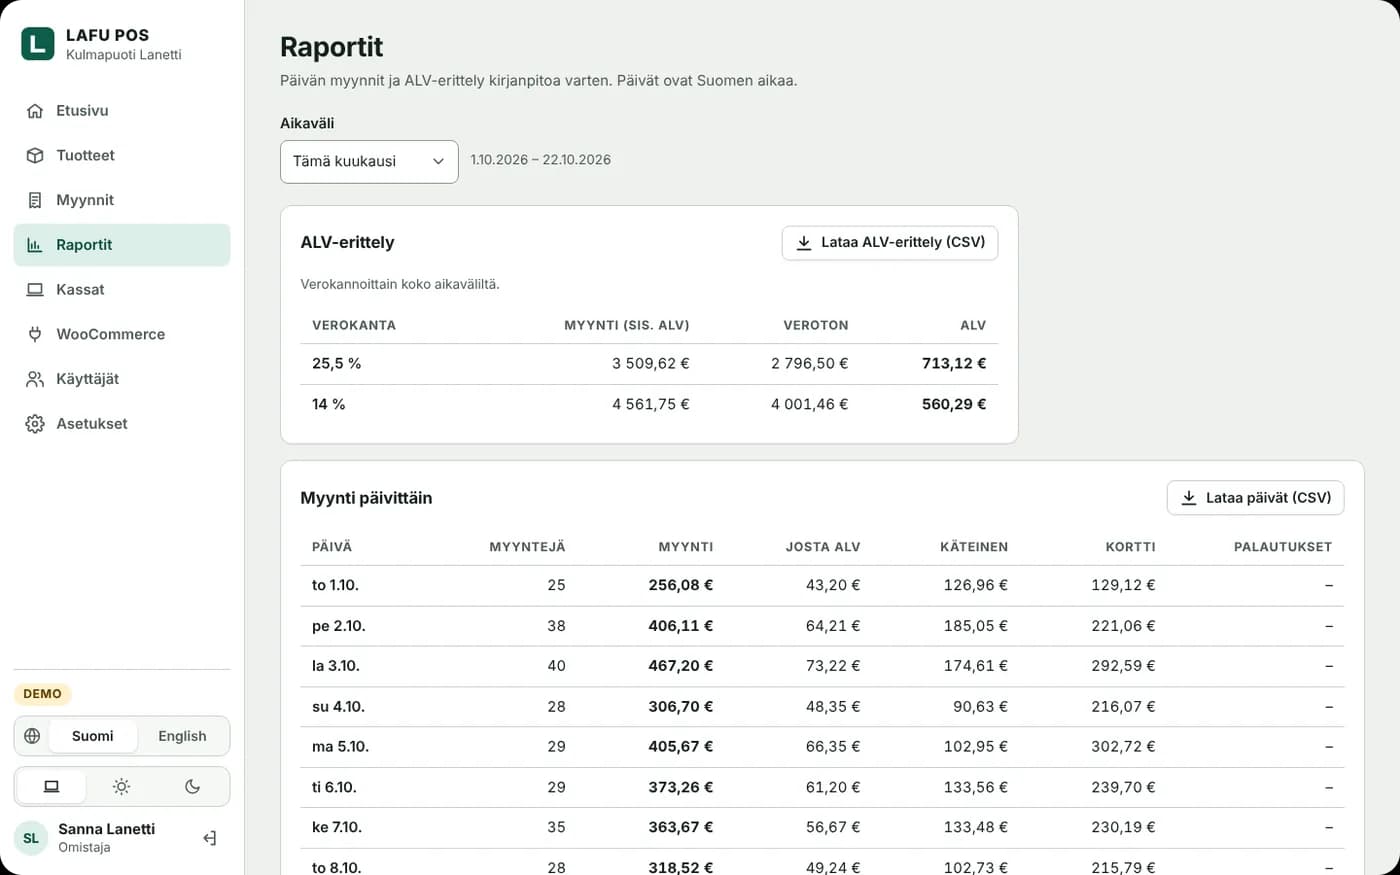Click the to 1.10. day row
The height and width of the screenshot is (875, 1400).
(822, 585)
